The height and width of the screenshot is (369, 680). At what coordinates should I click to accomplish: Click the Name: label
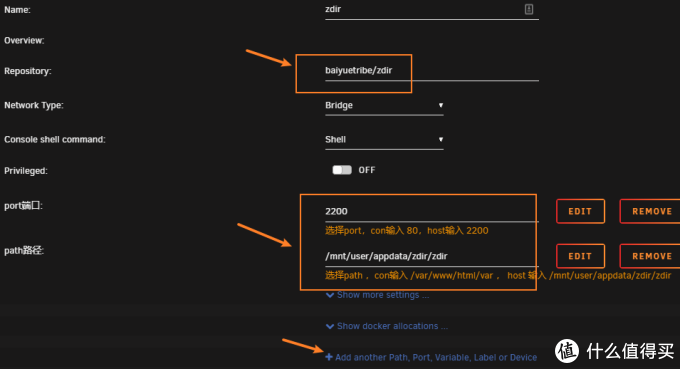pos(17,10)
